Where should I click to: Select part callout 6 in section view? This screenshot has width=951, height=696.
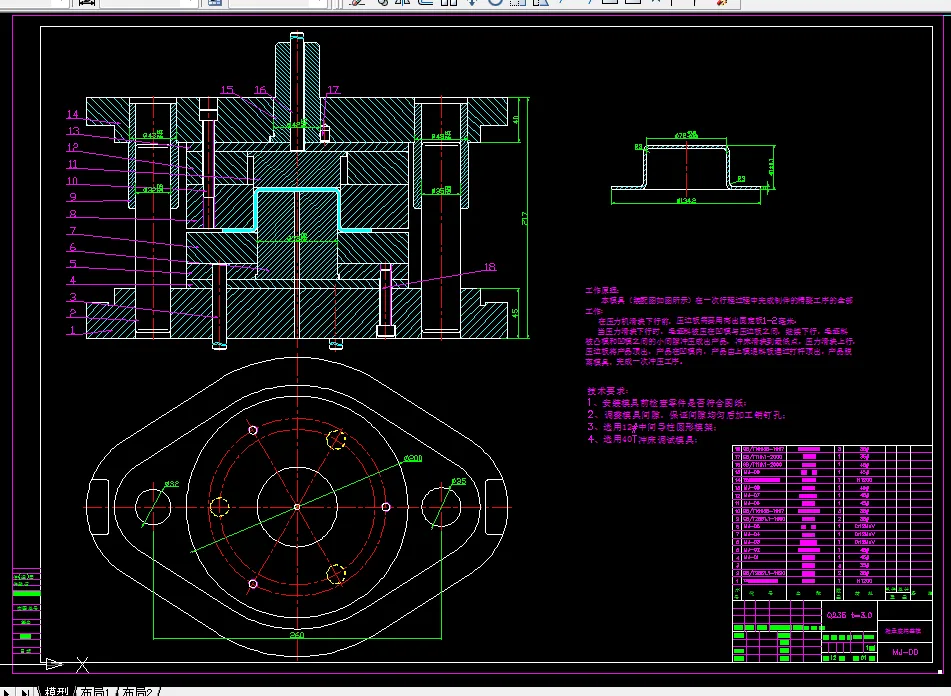click(73, 247)
